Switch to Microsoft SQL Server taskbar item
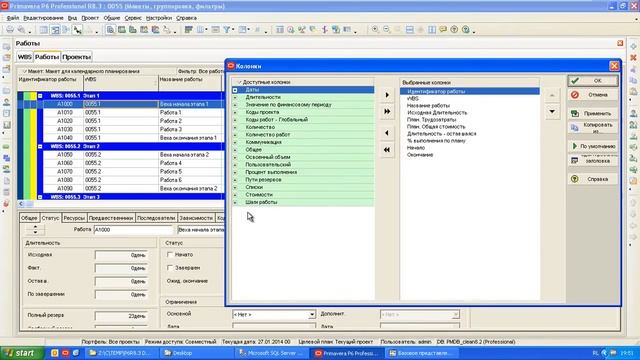640x360 pixels. coord(271,353)
